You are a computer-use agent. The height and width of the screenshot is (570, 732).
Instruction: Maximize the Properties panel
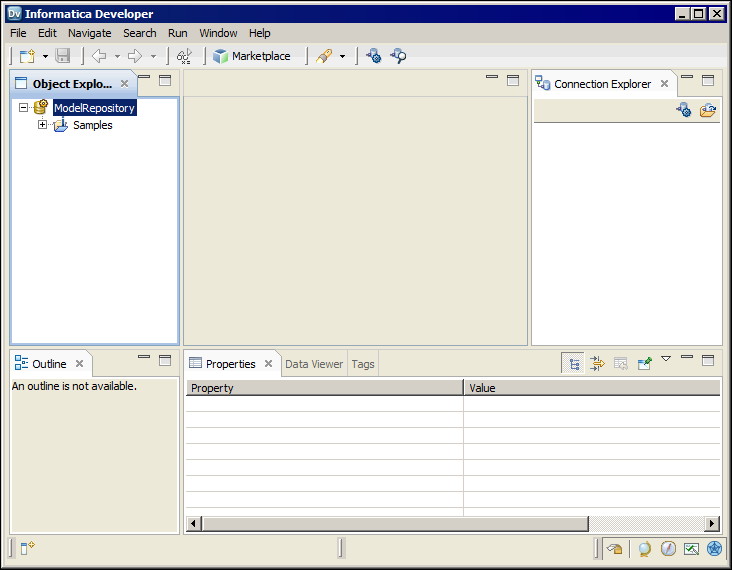point(708,360)
